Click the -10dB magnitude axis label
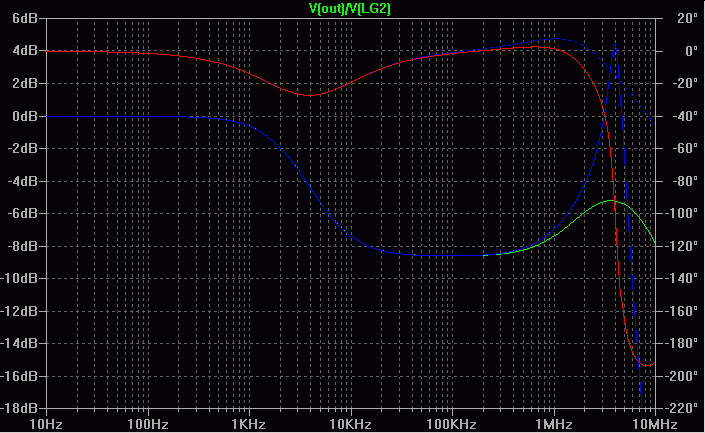The image size is (705, 433). pos(19,278)
